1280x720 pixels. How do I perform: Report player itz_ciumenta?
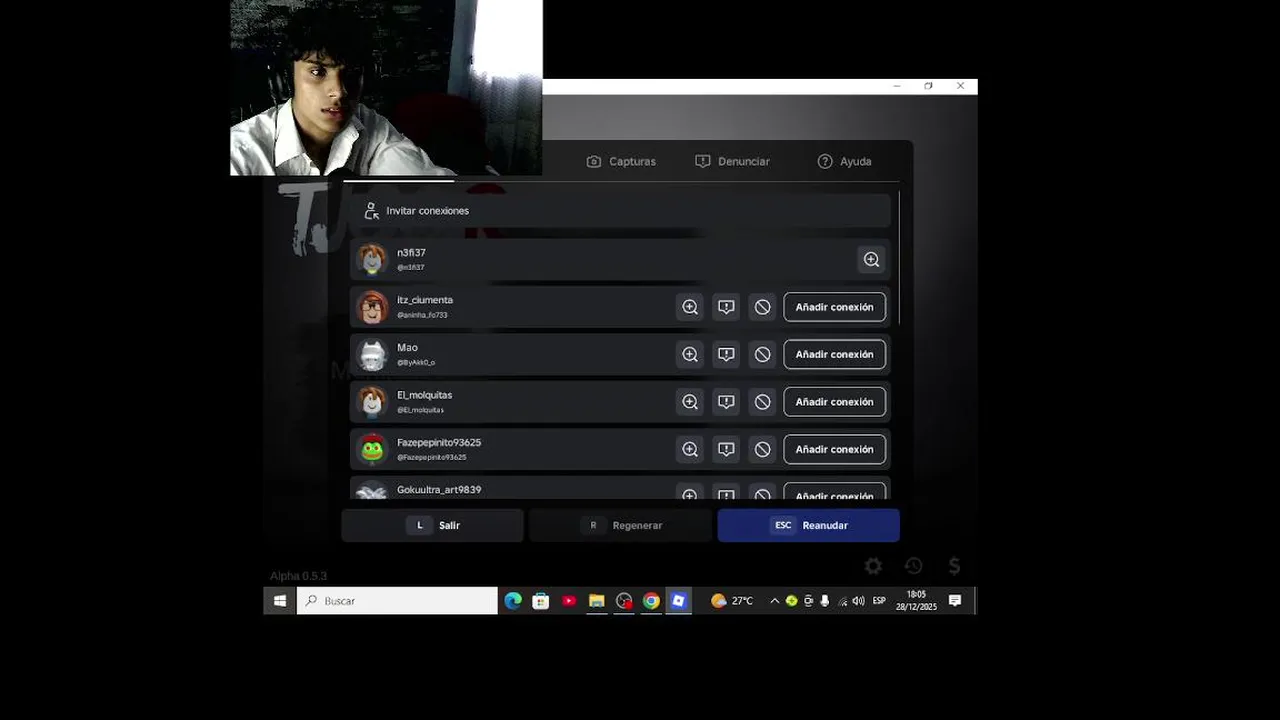point(726,307)
